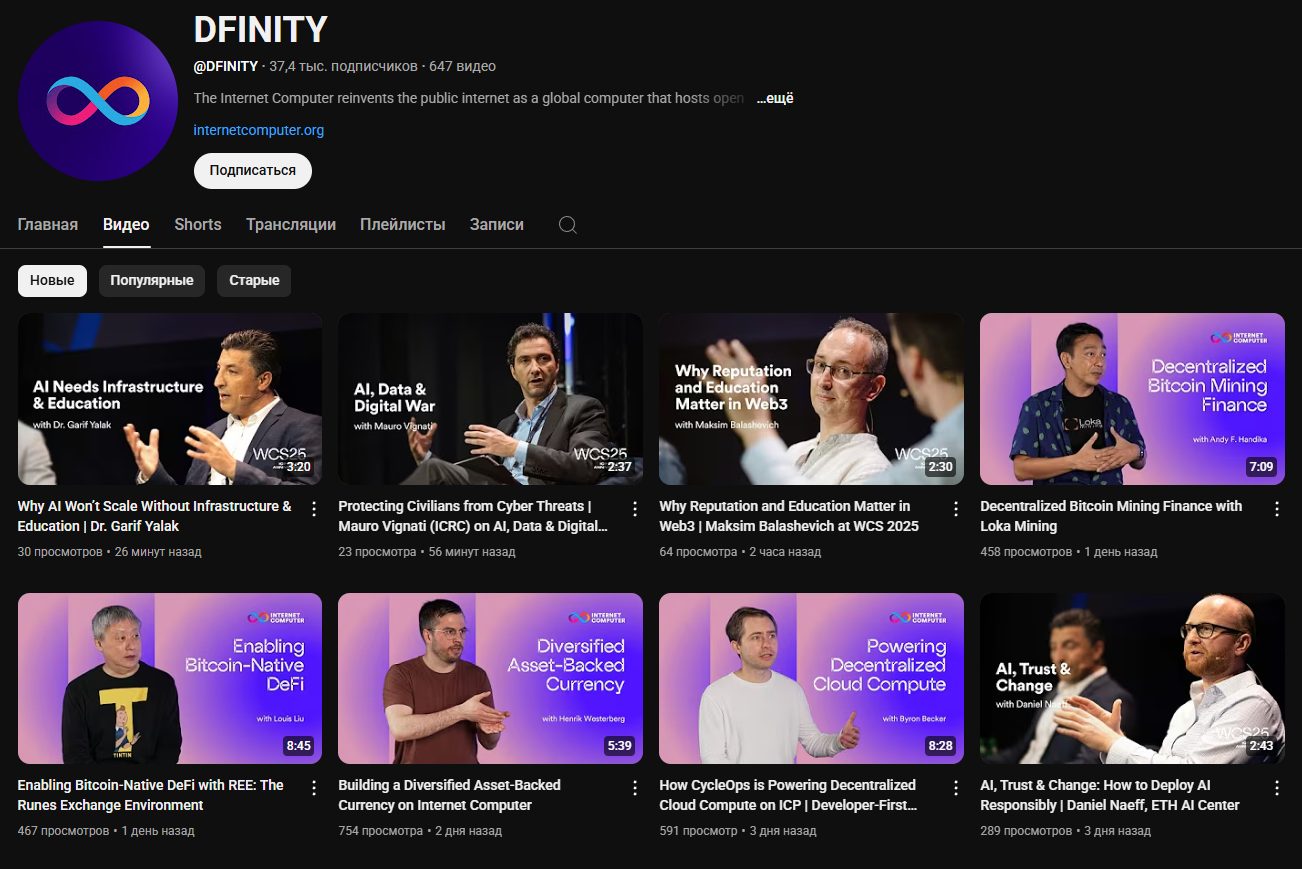1302x869 pixels.
Task: Click '458 просмотров • 1 день назад' text
Action: [1069, 552]
